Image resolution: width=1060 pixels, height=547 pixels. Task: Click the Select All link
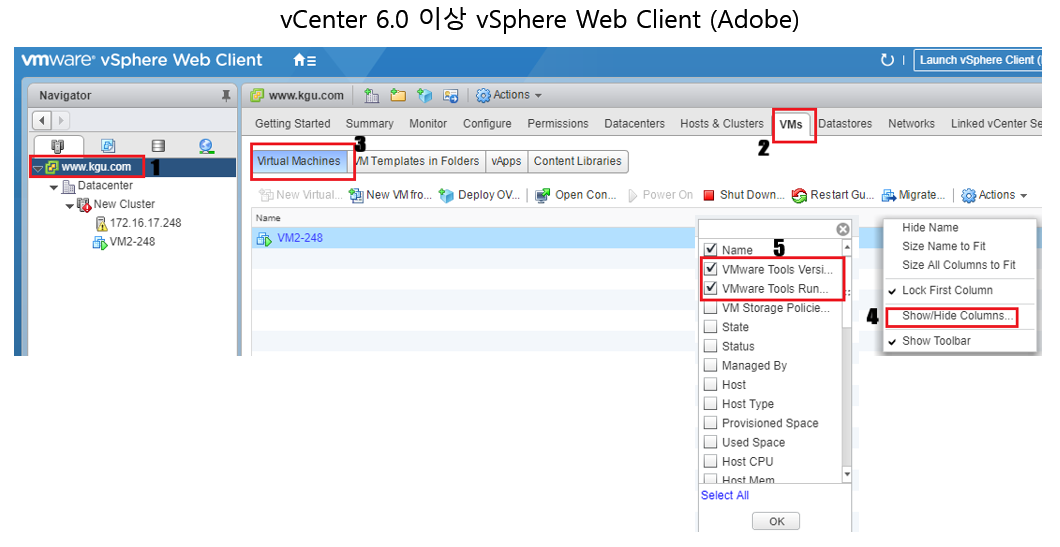725,496
